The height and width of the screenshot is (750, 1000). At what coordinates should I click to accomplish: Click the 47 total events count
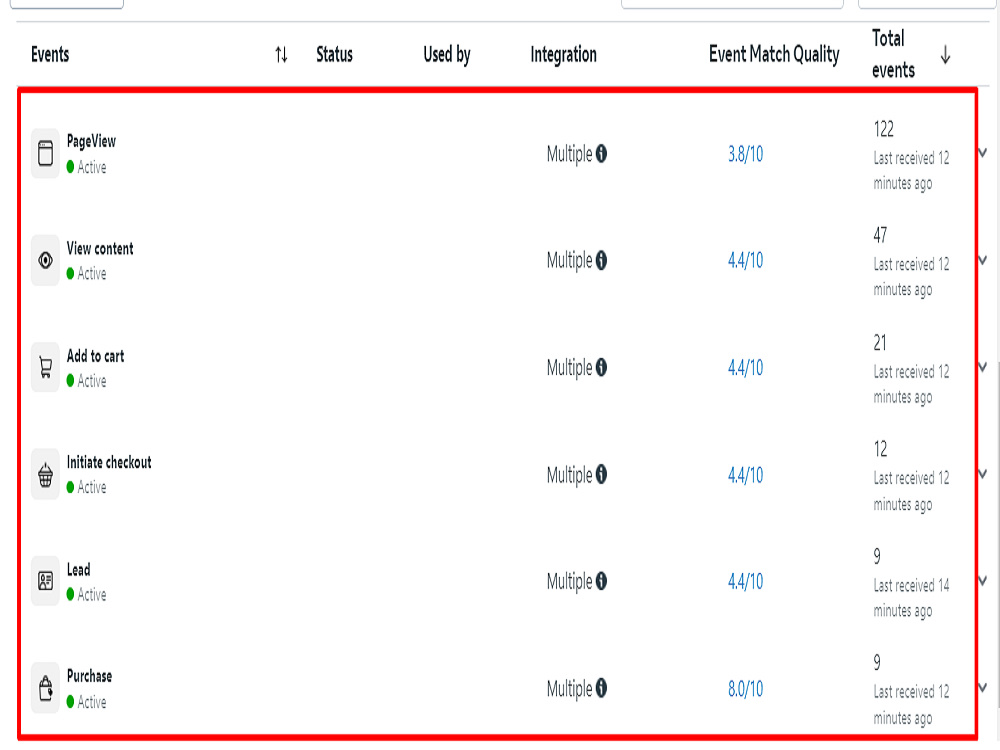pos(880,235)
